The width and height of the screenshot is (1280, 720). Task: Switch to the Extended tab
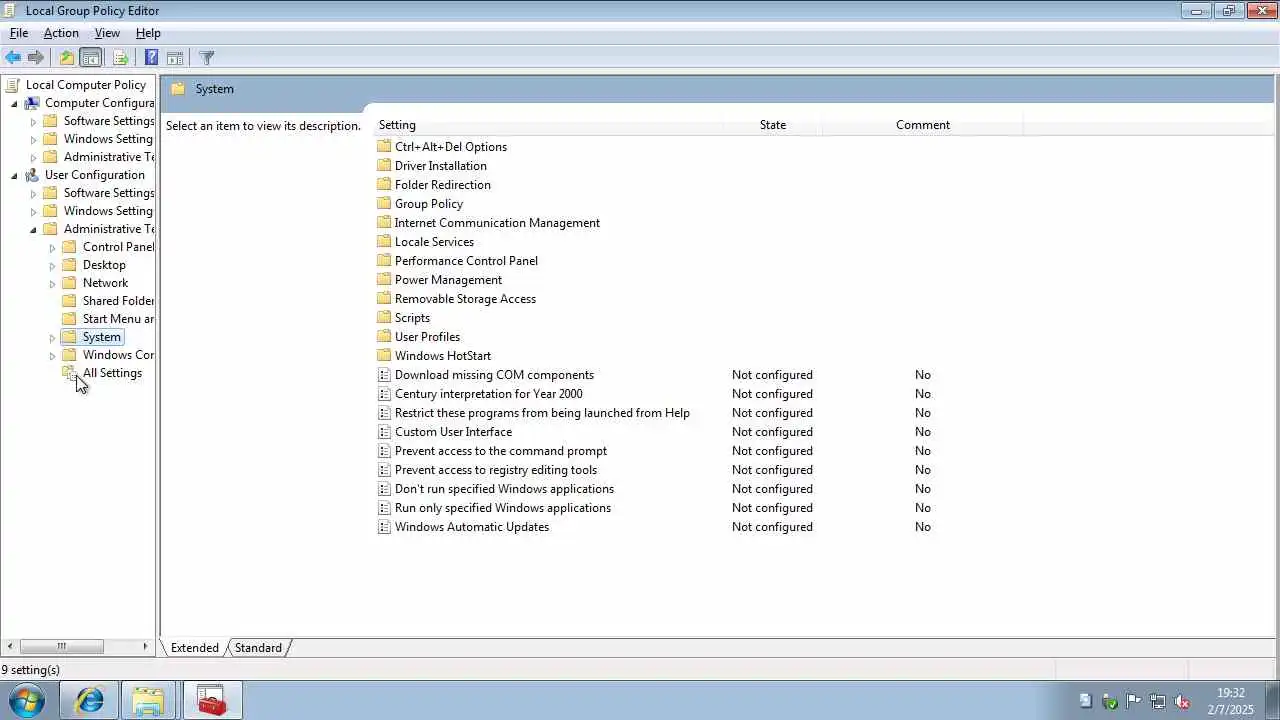(x=195, y=648)
